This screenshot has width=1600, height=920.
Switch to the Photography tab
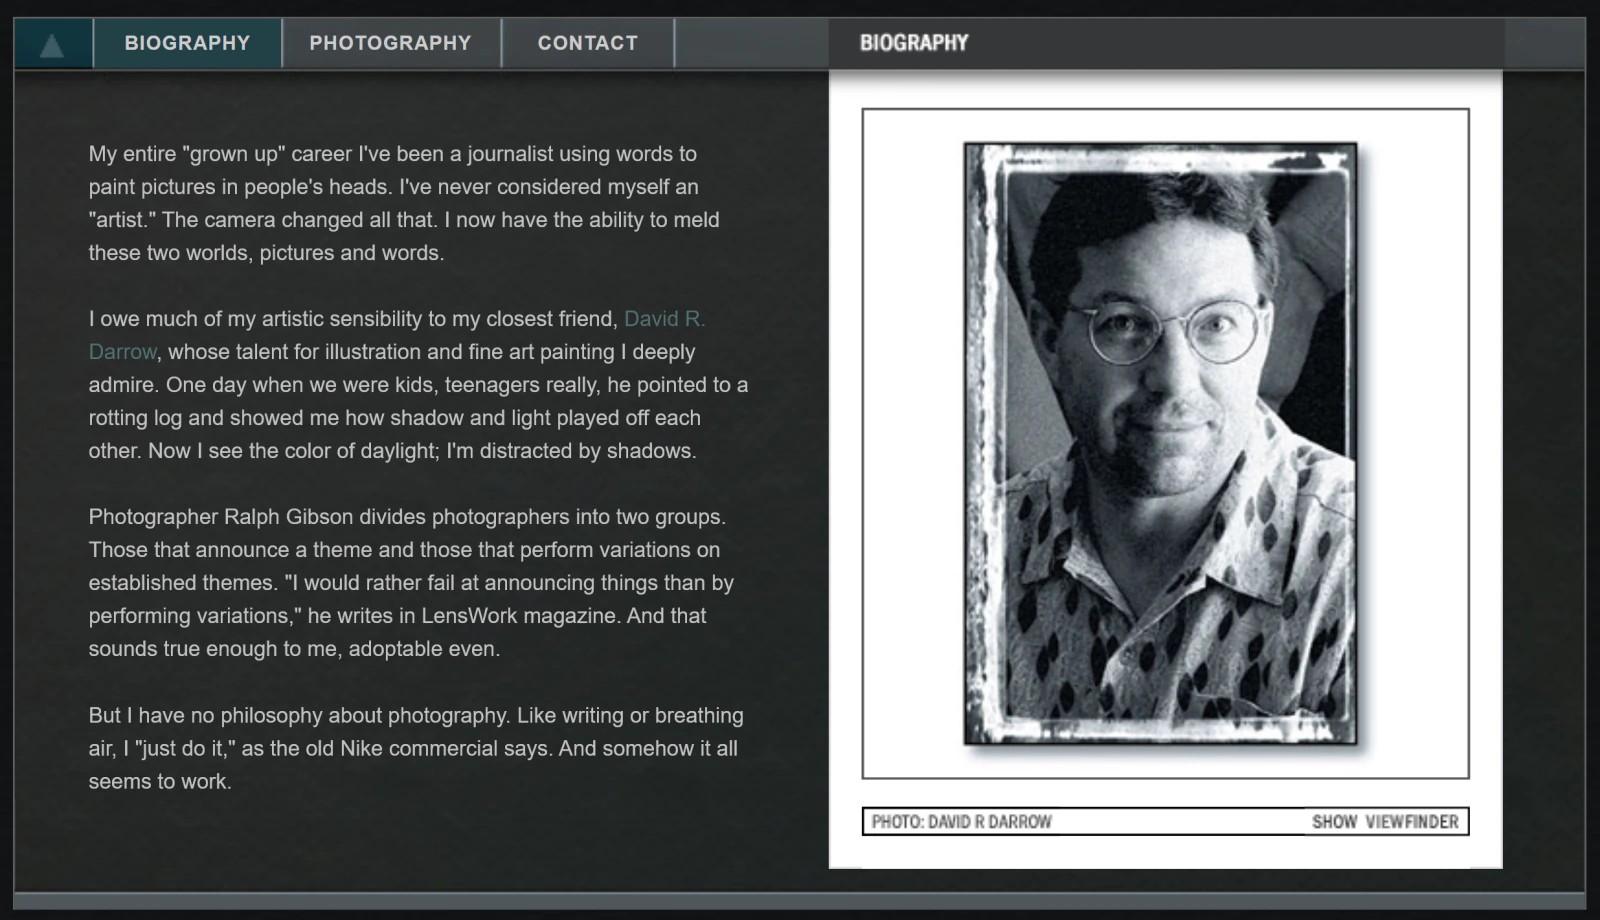coord(390,43)
